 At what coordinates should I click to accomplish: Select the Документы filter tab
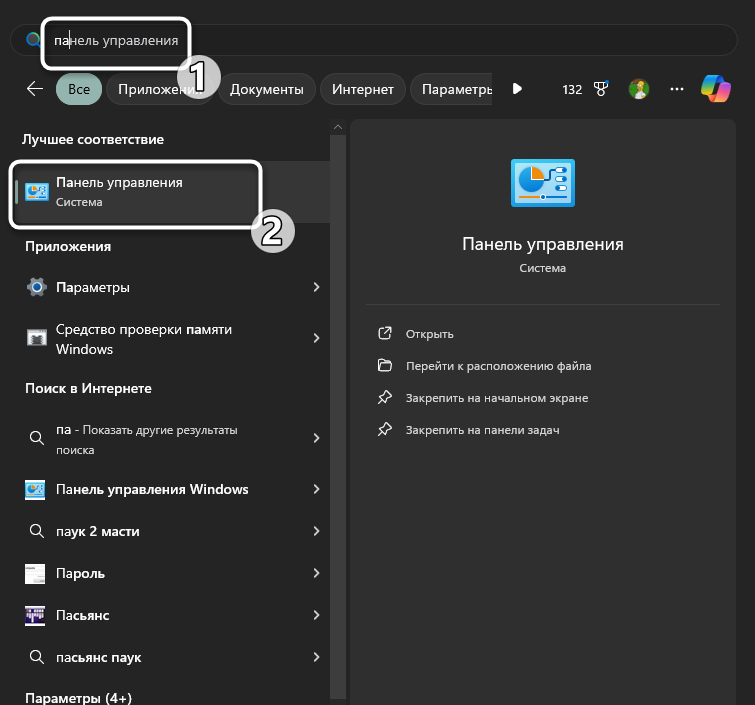[x=266, y=89]
